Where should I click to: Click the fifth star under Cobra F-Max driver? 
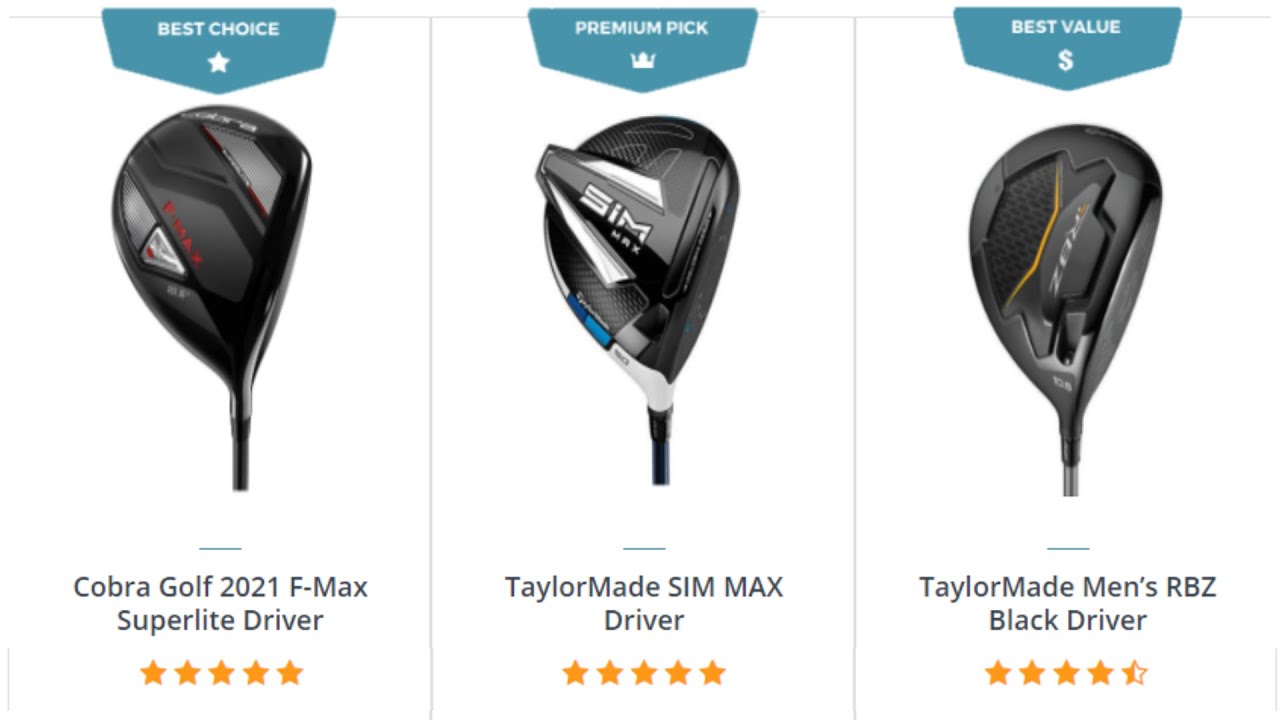[x=290, y=673]
